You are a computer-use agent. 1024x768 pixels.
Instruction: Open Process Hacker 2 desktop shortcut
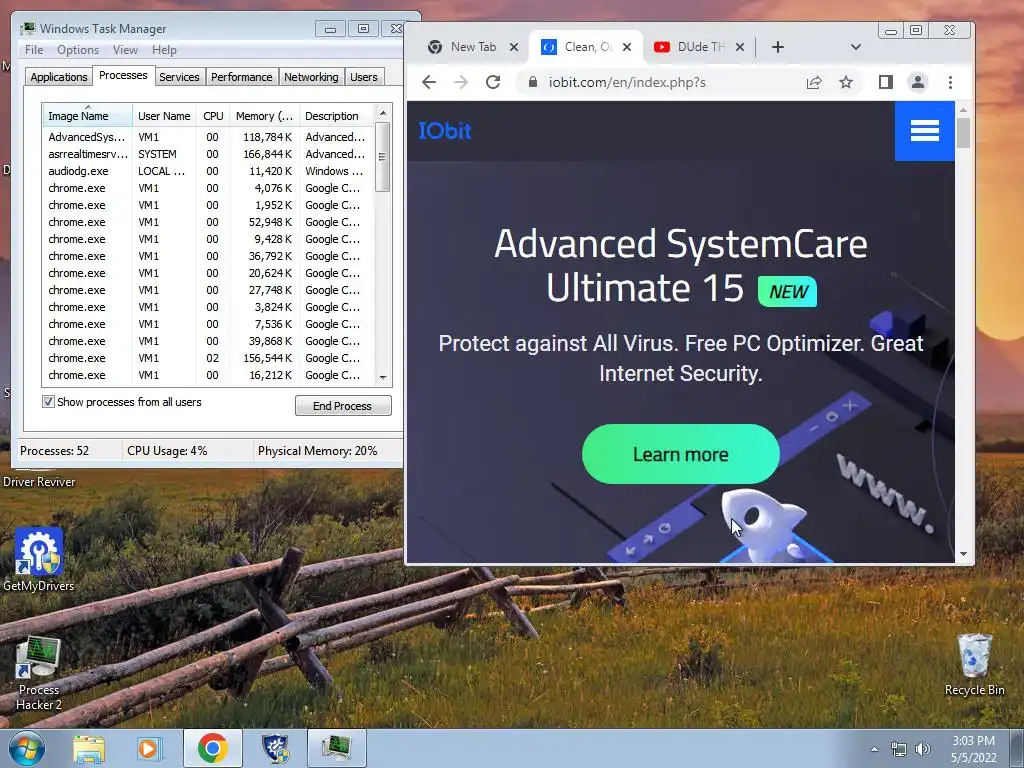[39, 674]
